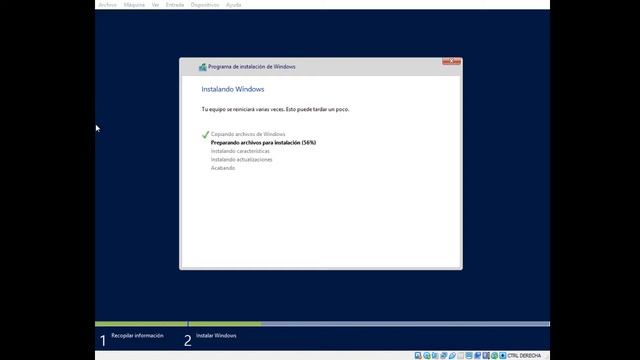Open the Ayuda menu

(x=233, y=5)
